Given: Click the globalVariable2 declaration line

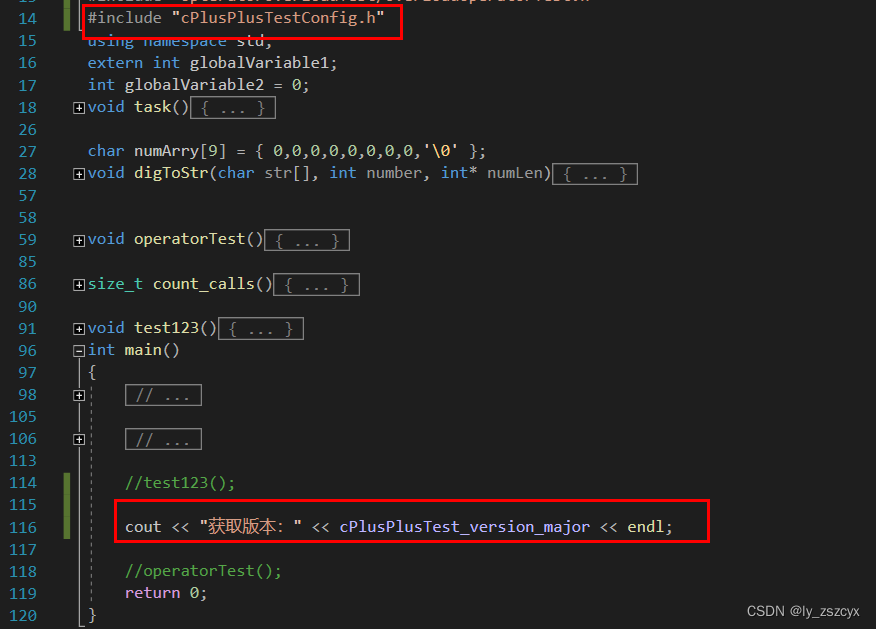Looking at the screenshot, I should click(x=200, y=85).
